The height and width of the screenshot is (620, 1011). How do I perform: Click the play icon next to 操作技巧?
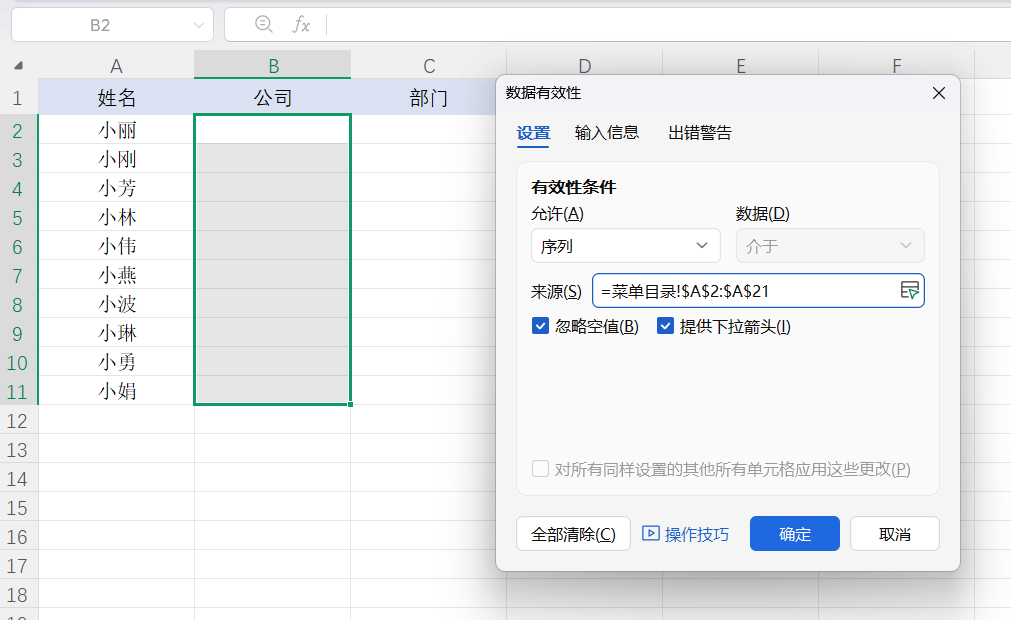coord(655,533)
